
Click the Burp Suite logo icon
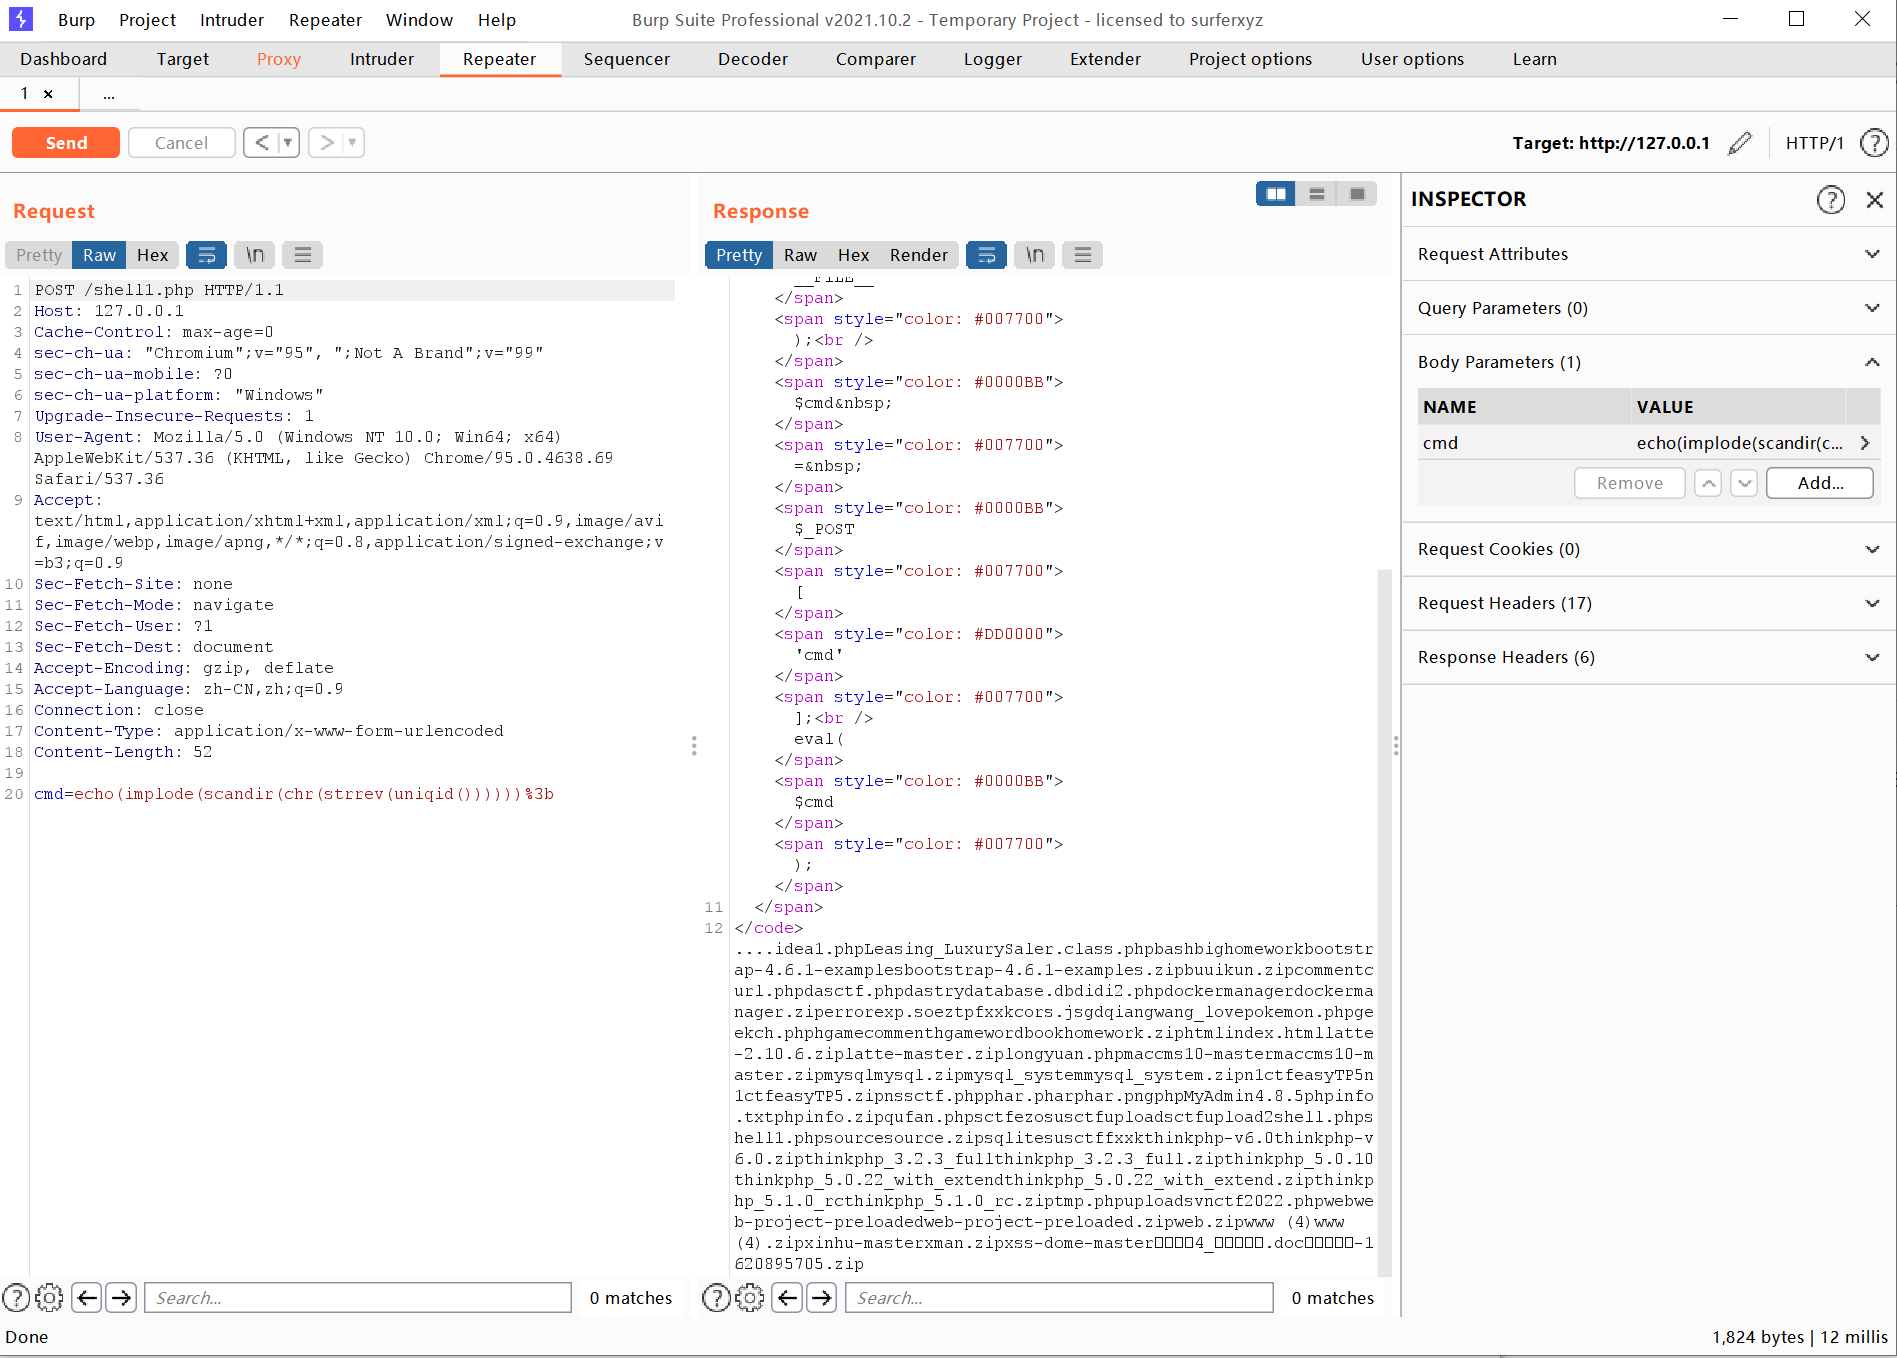[x=21, y=19]
